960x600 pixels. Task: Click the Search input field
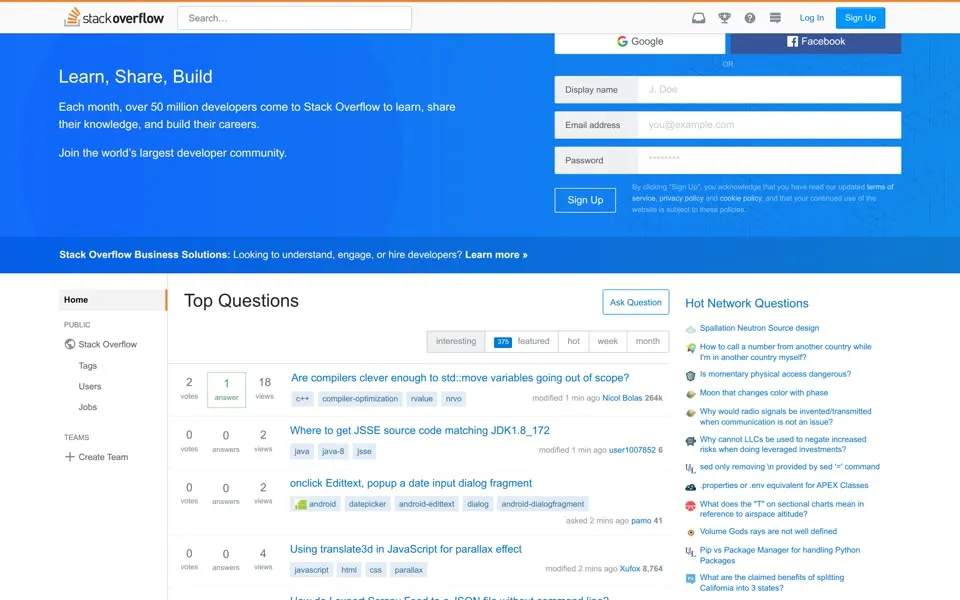coord(294,18)
